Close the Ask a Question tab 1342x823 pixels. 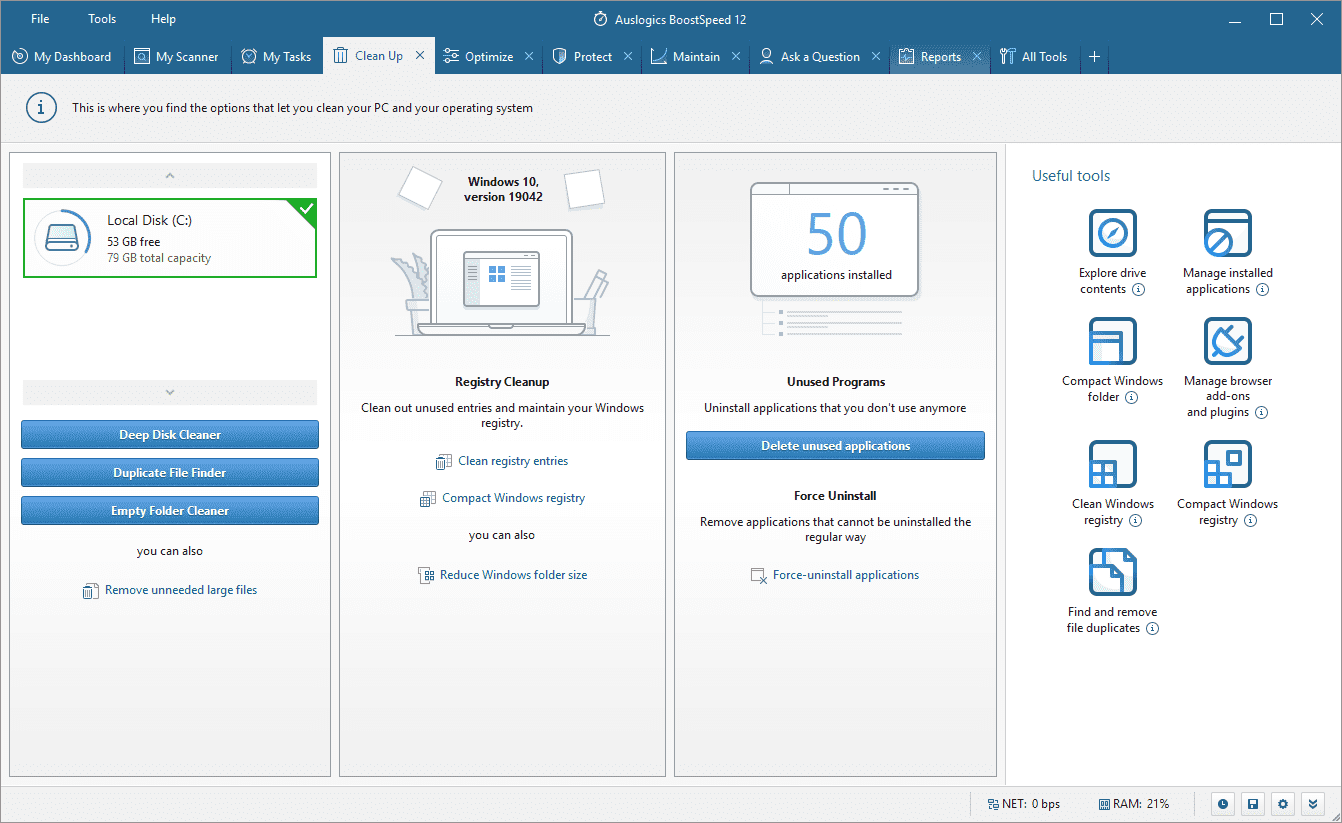point(877,57)
